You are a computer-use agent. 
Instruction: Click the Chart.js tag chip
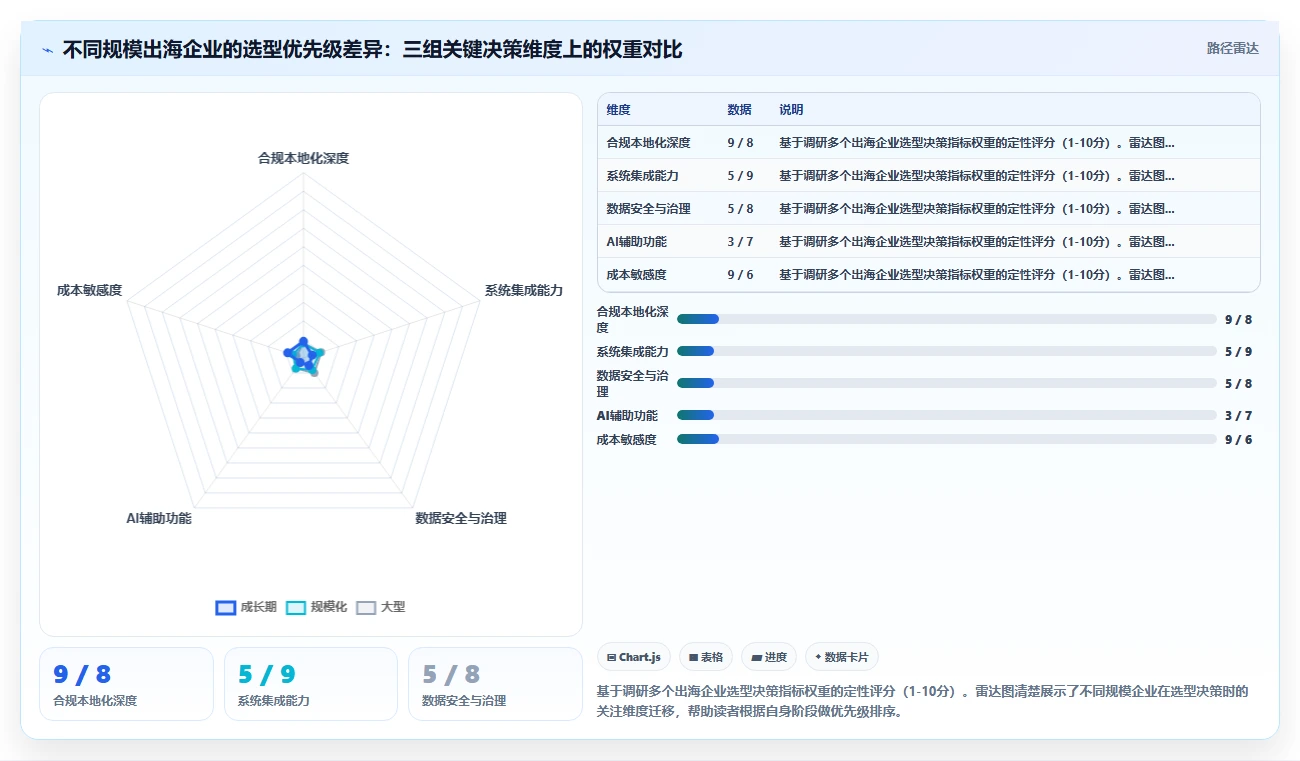[x=634, y=657]
